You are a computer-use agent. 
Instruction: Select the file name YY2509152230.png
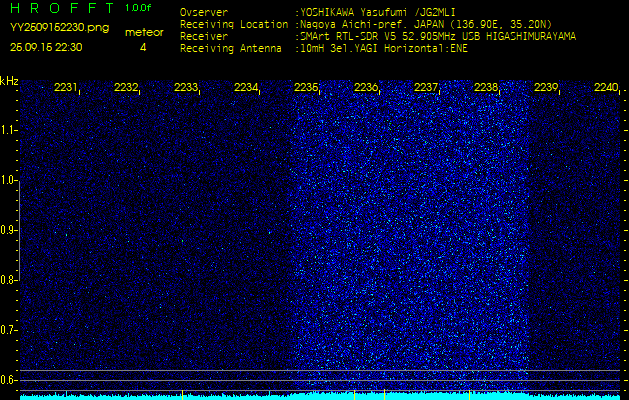(x=59, y=28)
